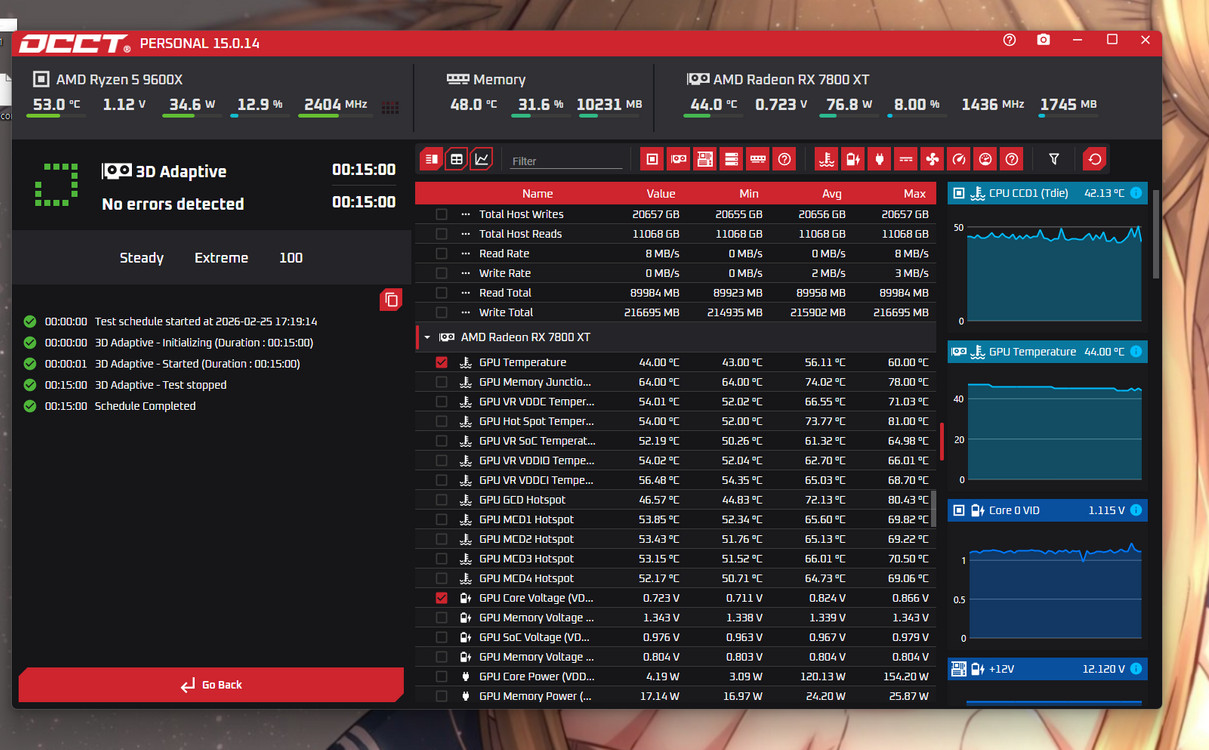Reset statistics with the refresh icon
This screenshot has height=750, width=1209.
point(1095,159)
